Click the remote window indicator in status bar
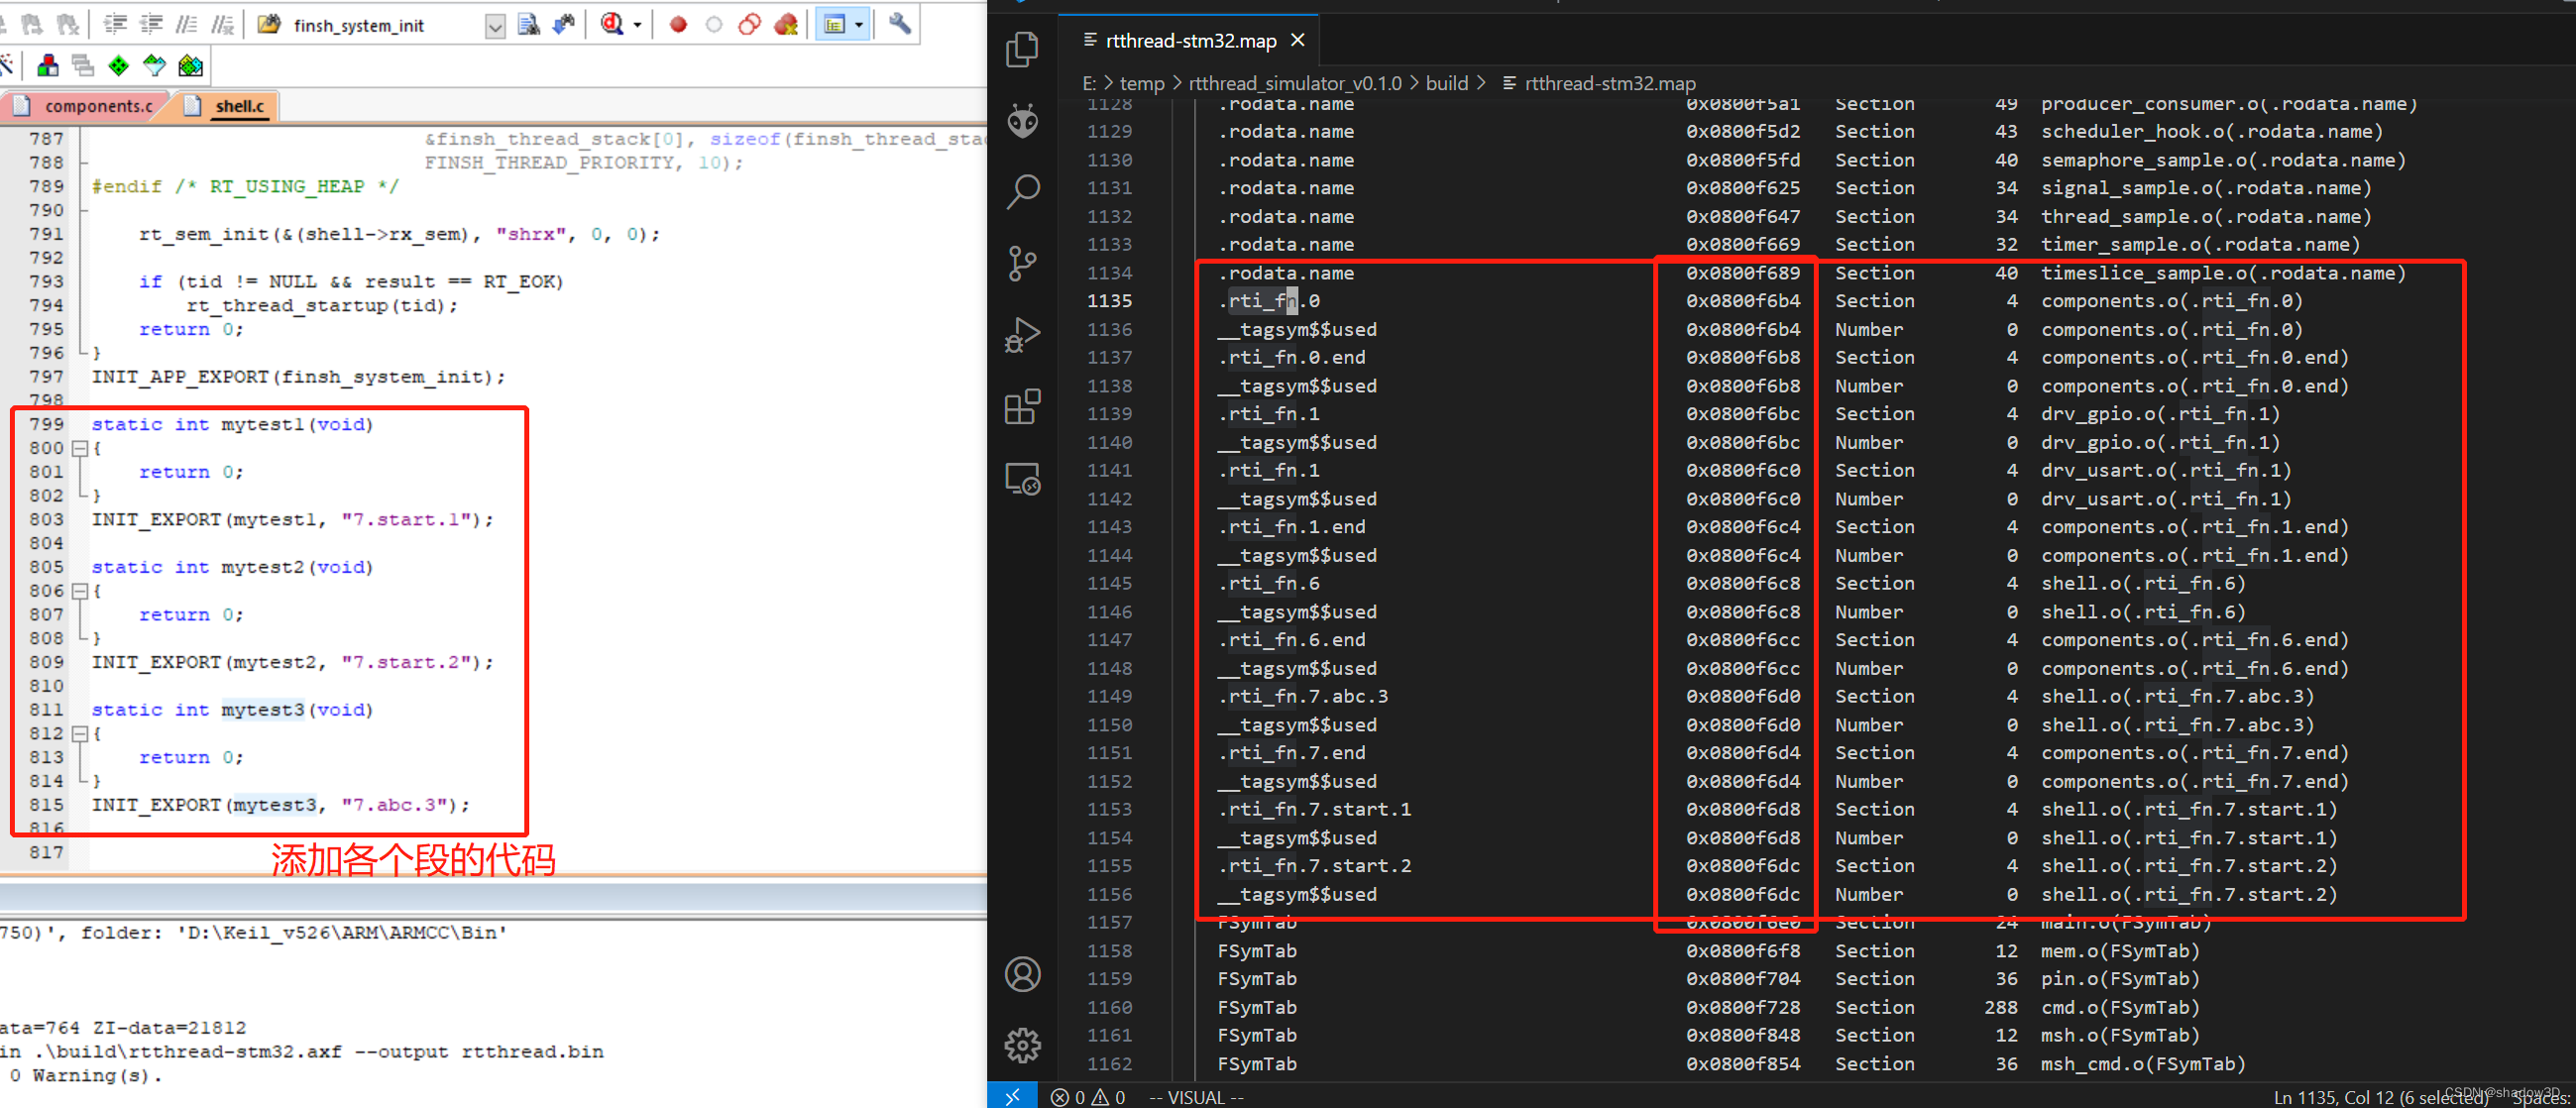The width and height of the screenshot is (2576, 1108). coord(1012,1097)
